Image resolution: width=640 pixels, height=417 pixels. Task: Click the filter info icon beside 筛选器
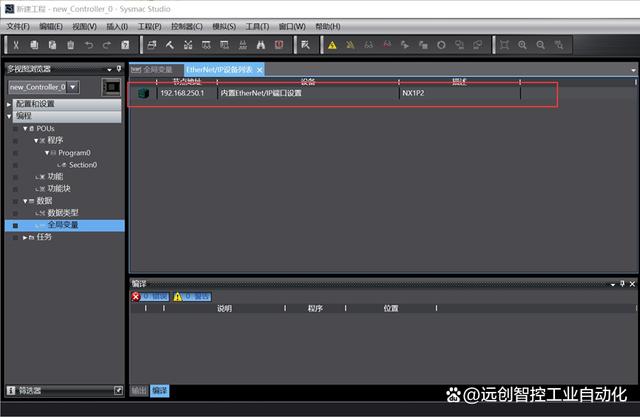coord(11,390)
